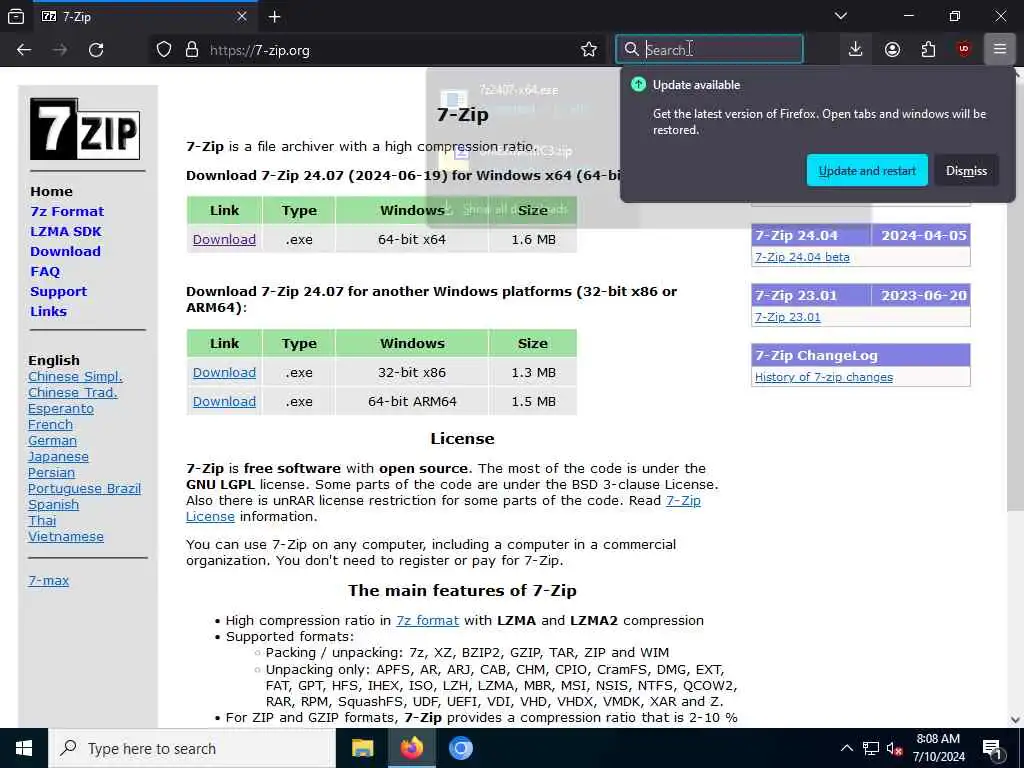The width and height of the screenshot is (1024, 768).
Task: Open a new tab with the plus icon
Action: 274,17
